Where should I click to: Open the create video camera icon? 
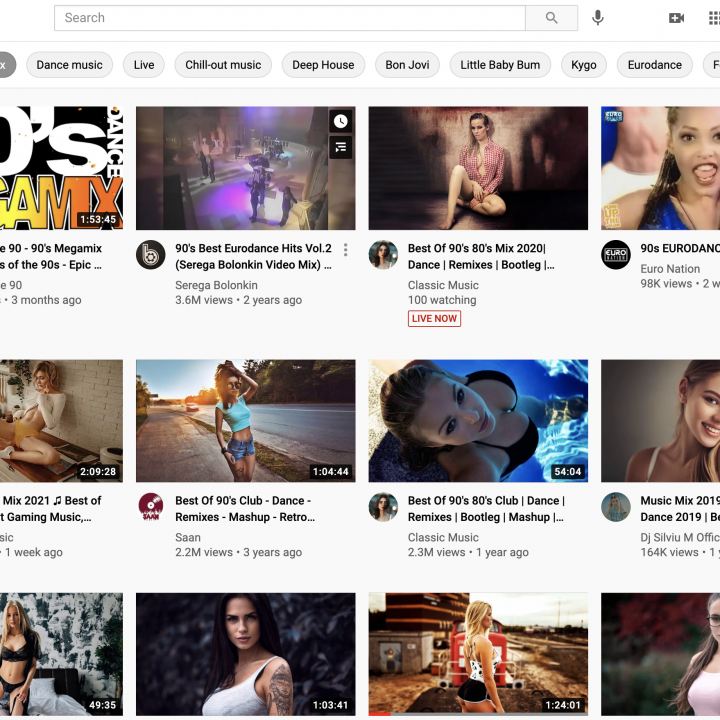pyautogui.click(x=676, y=18)
